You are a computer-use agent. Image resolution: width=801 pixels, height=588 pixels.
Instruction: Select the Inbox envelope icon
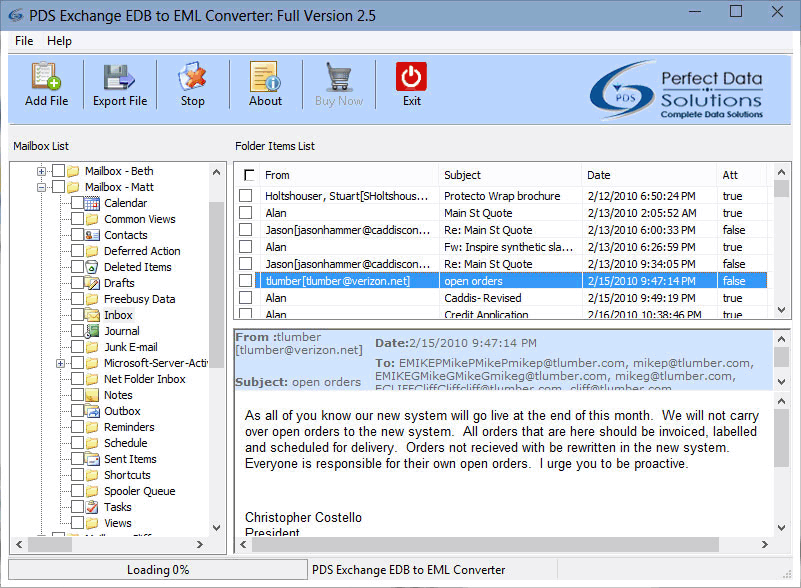coord(92,315)
